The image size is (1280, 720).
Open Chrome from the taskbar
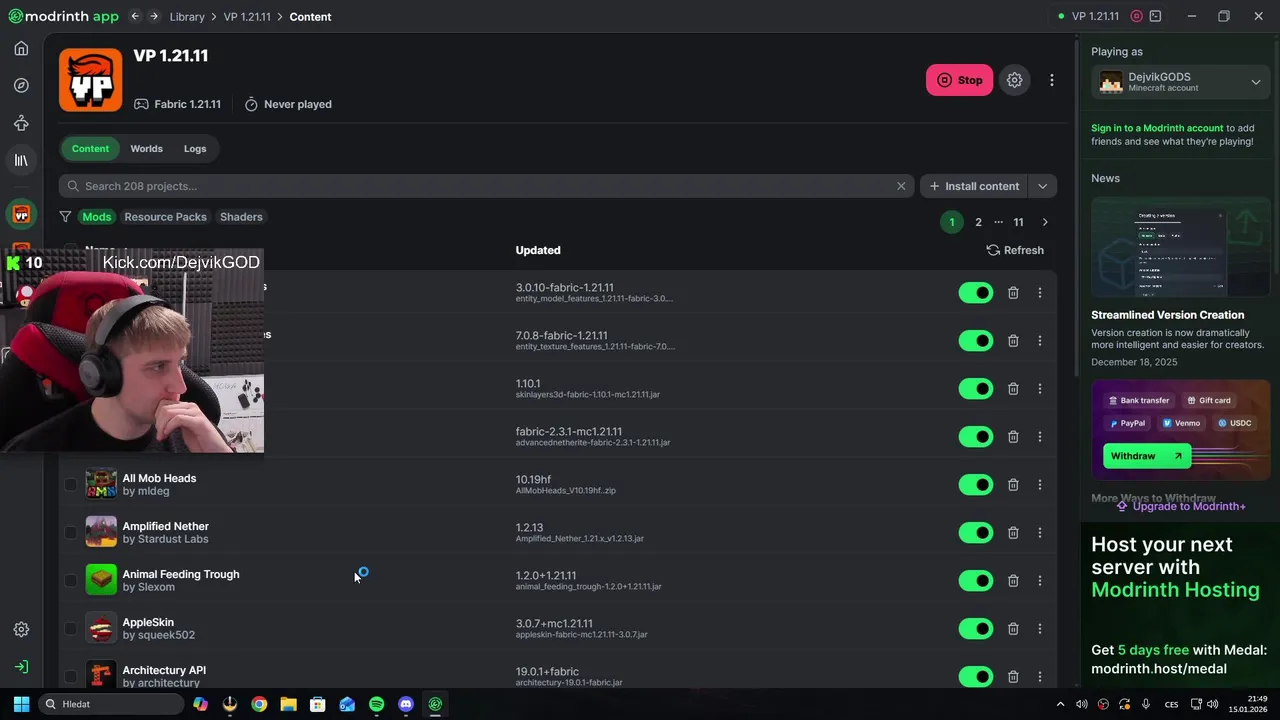[x=259, y=704]
